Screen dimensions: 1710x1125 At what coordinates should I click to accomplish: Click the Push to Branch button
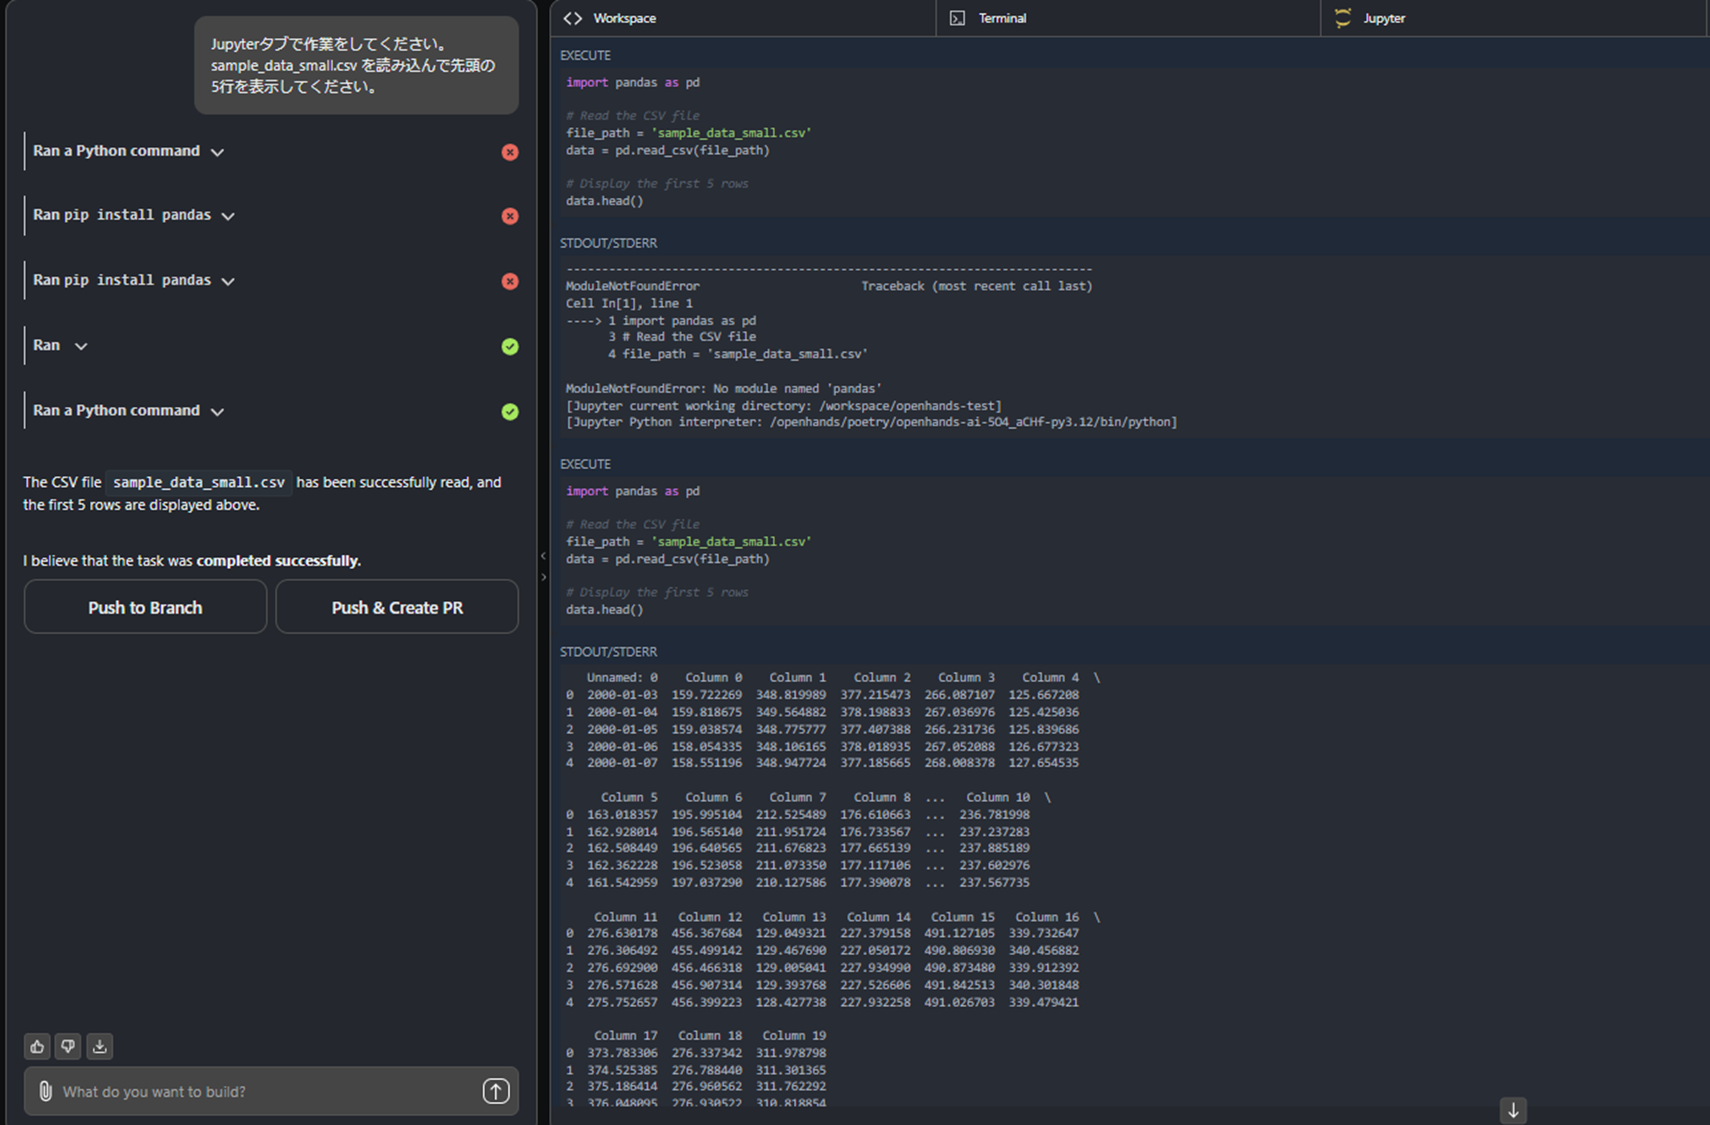(145, 607)
